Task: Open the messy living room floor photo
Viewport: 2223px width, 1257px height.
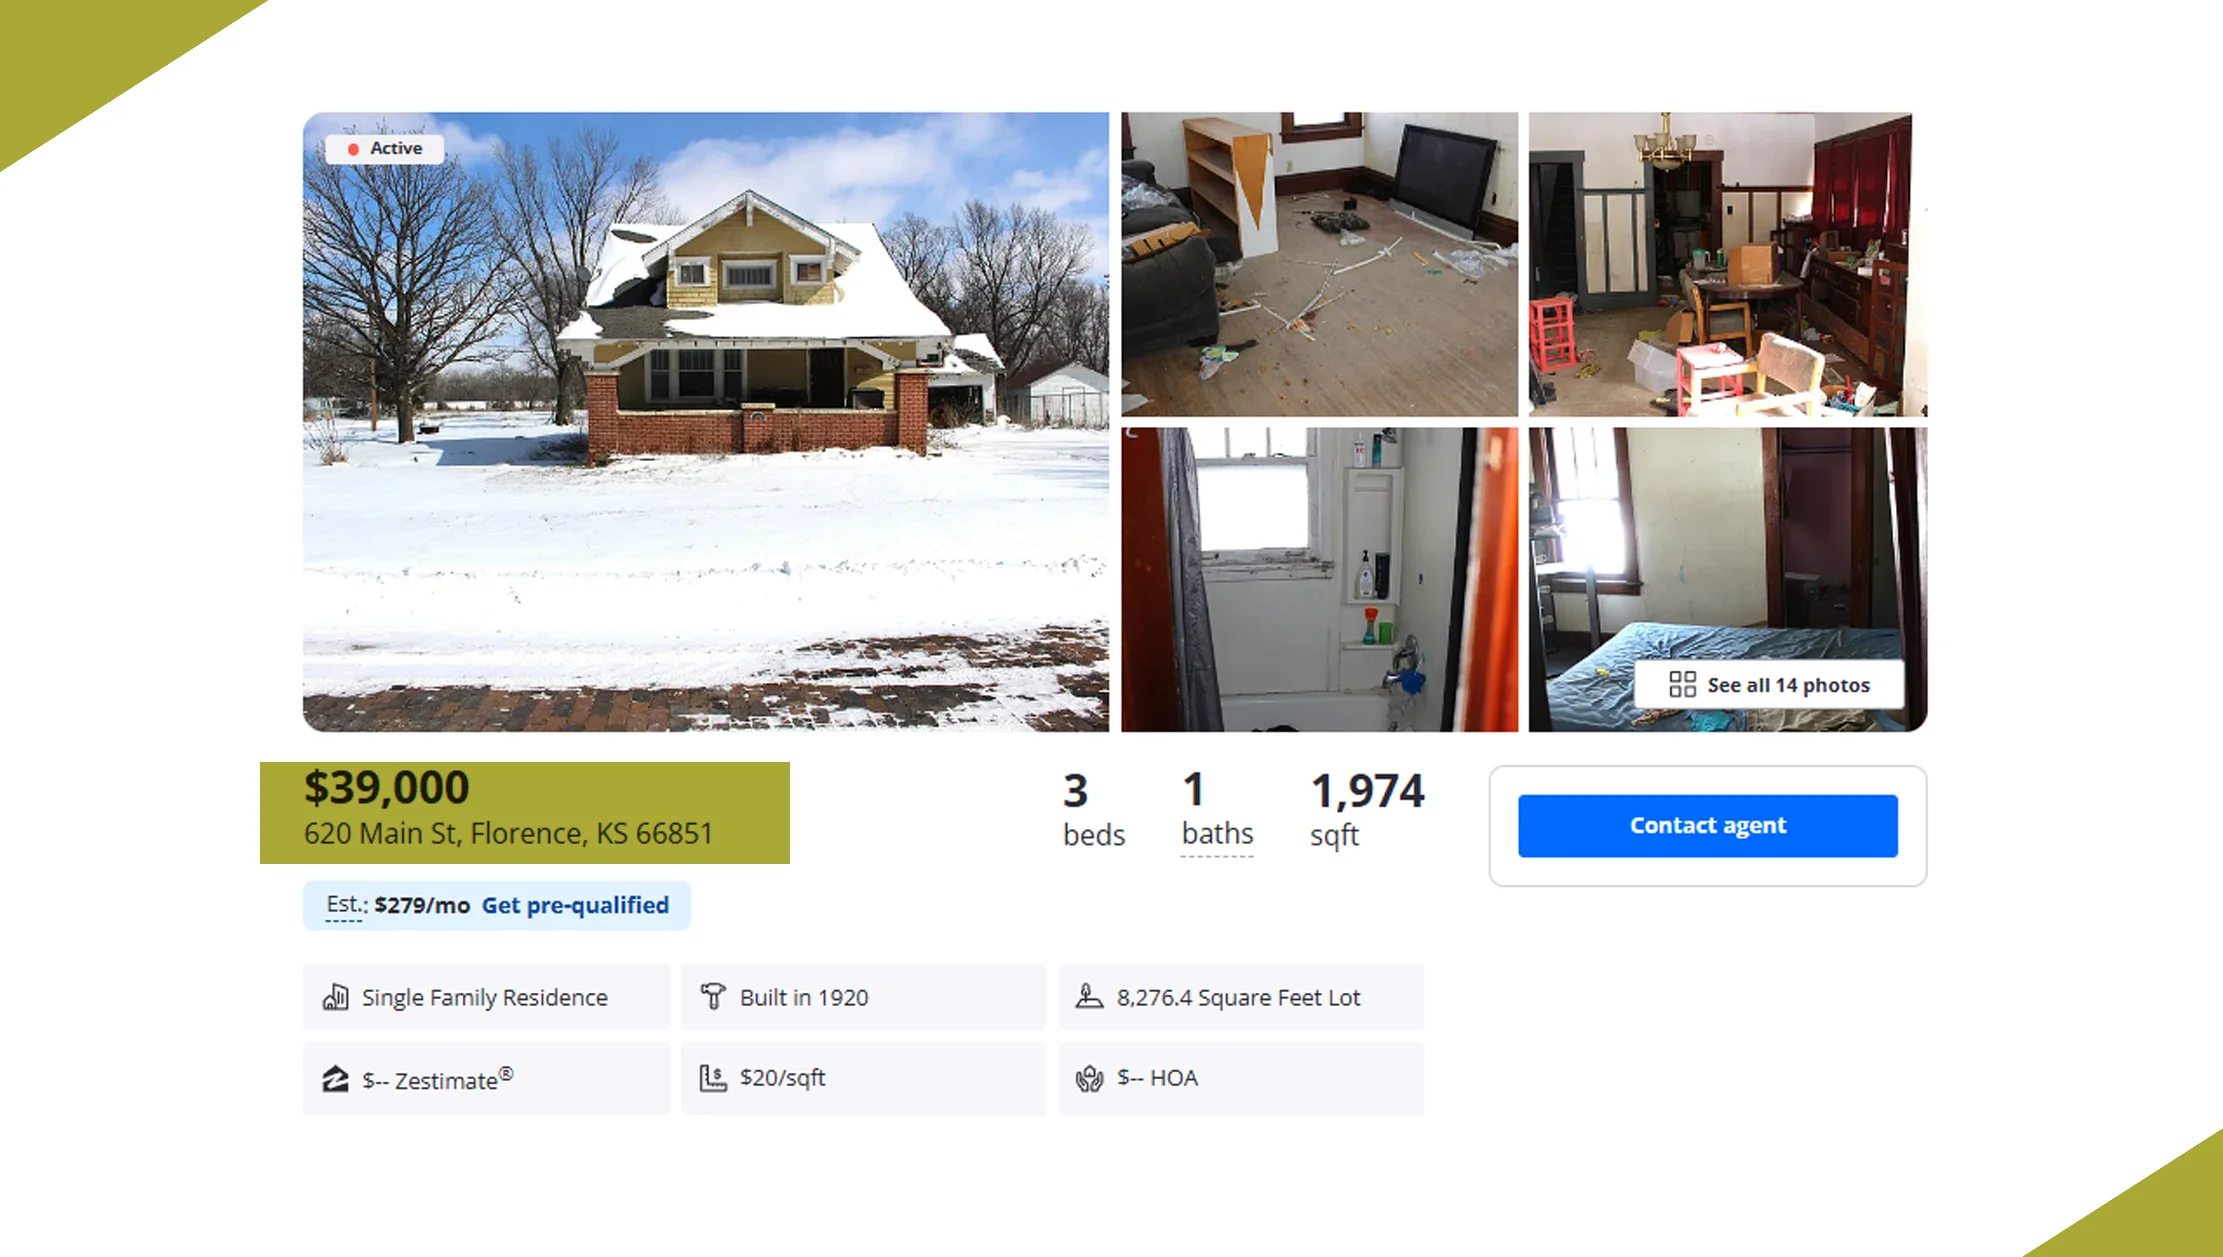Action: pyautogui.click(x=1319, y=264)
